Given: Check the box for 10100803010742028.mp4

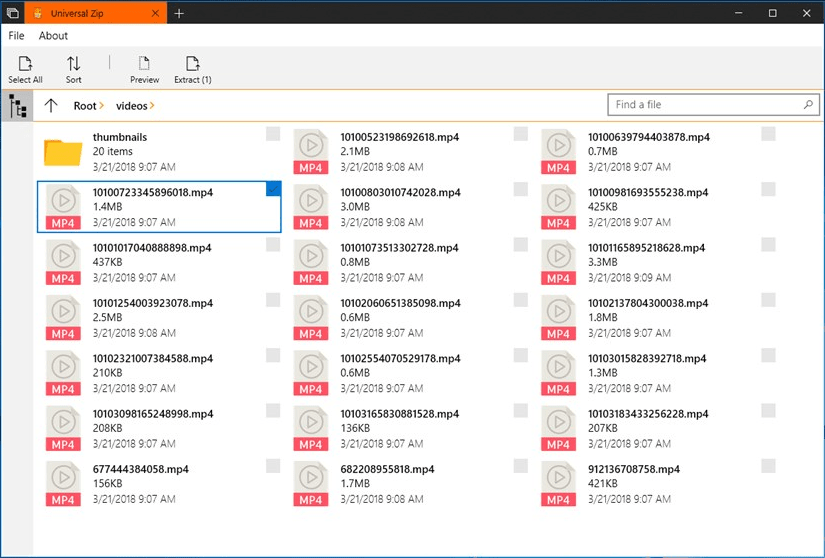Looking at the screenshot, I should [x=521, y=189].
